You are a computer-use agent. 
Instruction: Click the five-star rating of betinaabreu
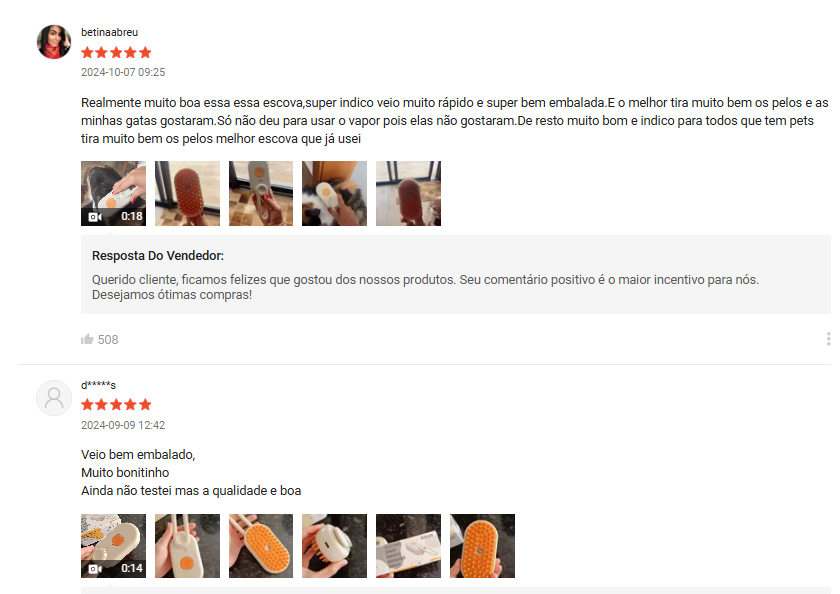click(116, 52)
